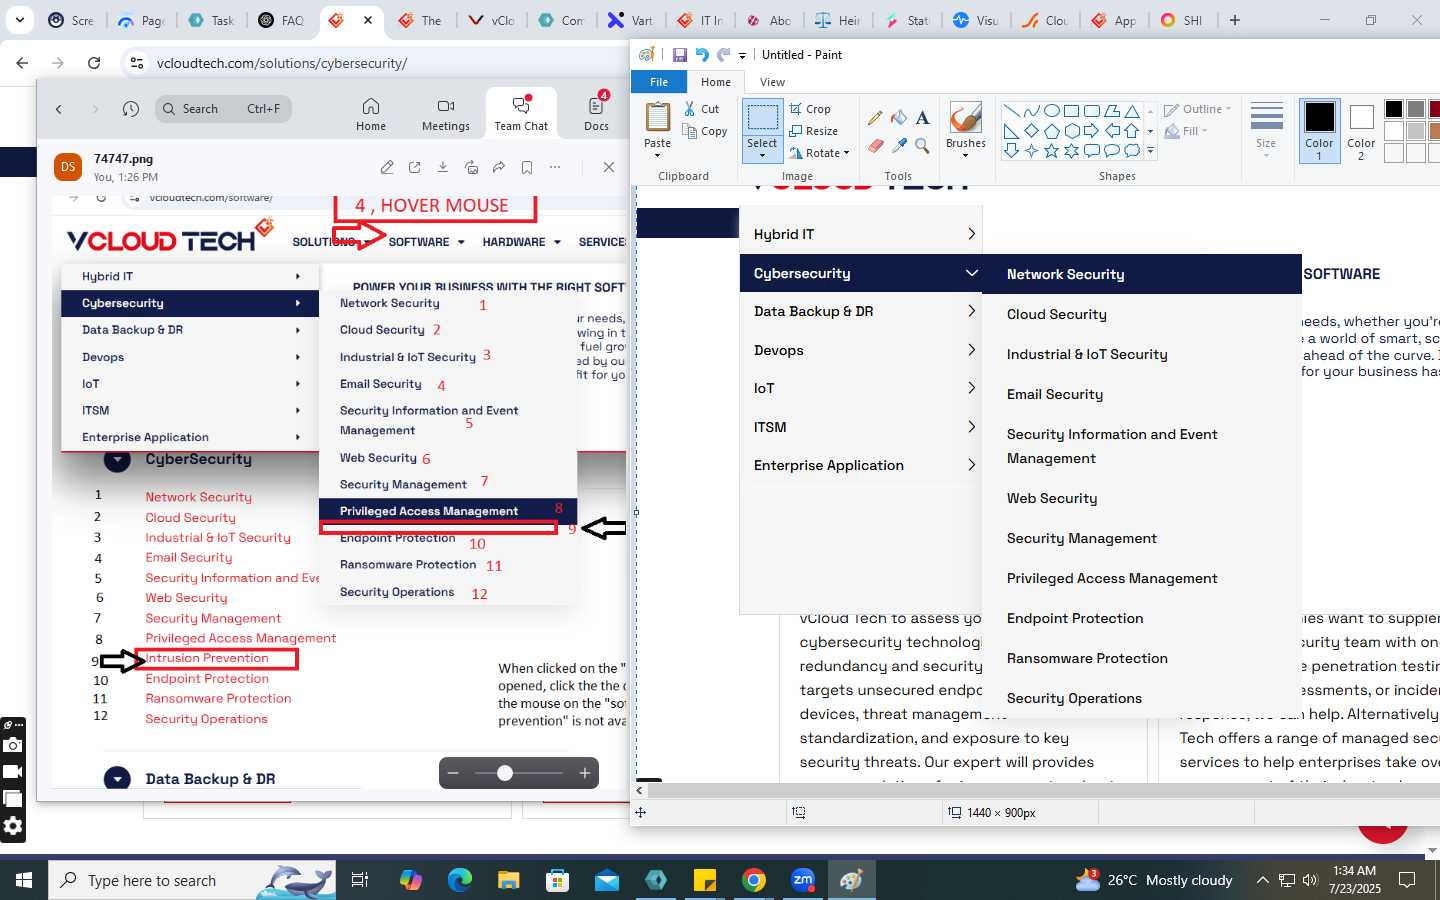
Task: Click the Chrome address bar URL
Action: [x=281, y=63]
